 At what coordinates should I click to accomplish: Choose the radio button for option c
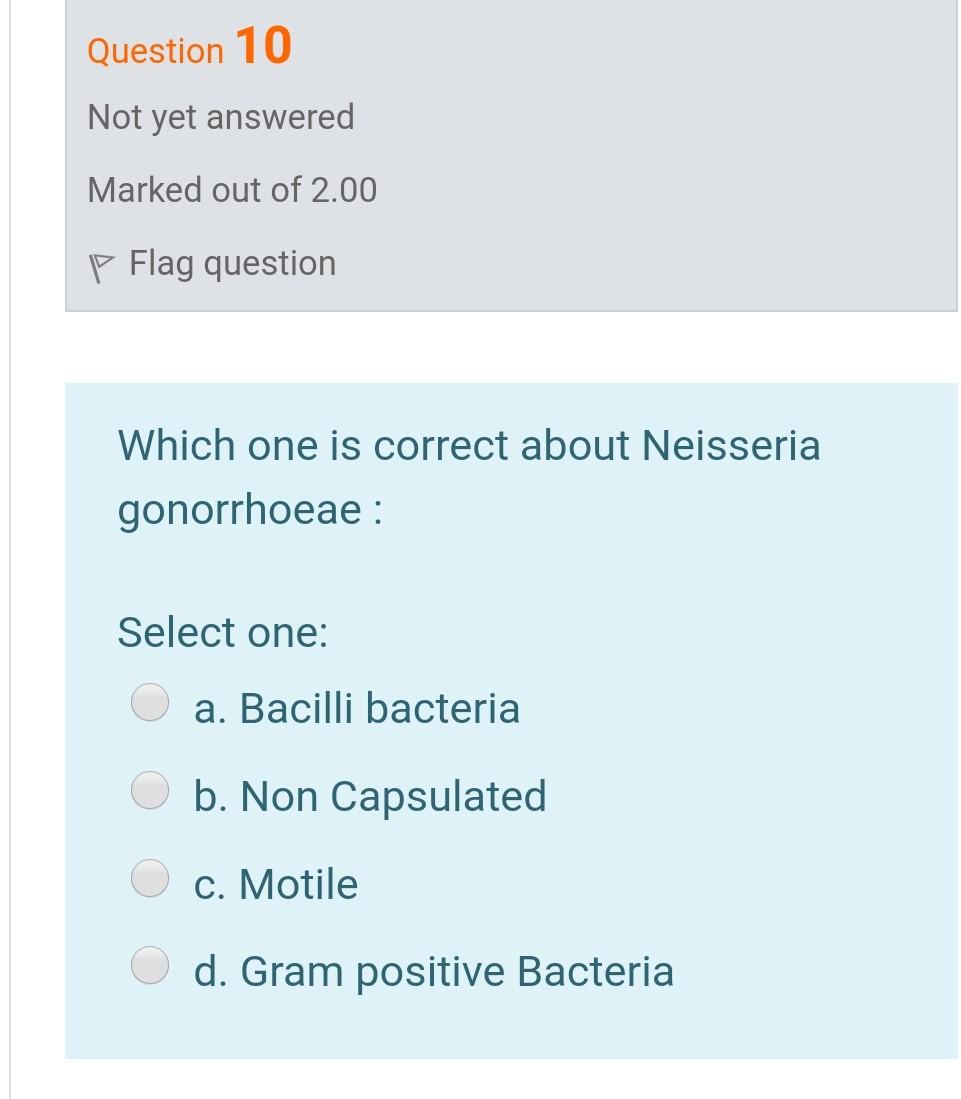click(x=150, y=878)
